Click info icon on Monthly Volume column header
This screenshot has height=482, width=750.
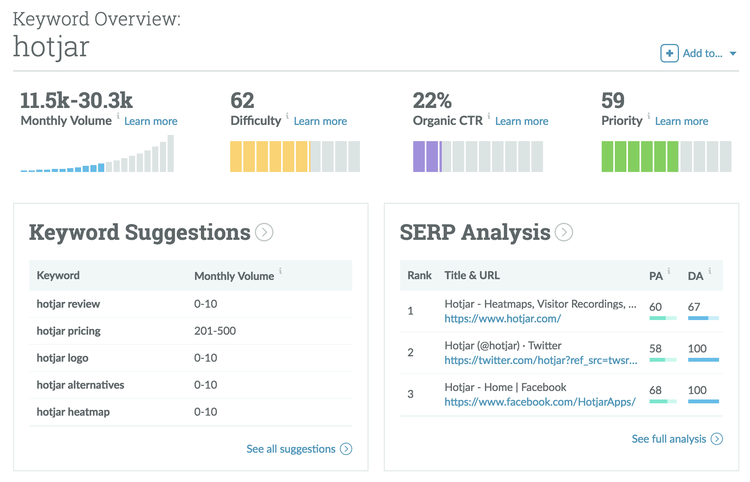[x=280, y=271]
